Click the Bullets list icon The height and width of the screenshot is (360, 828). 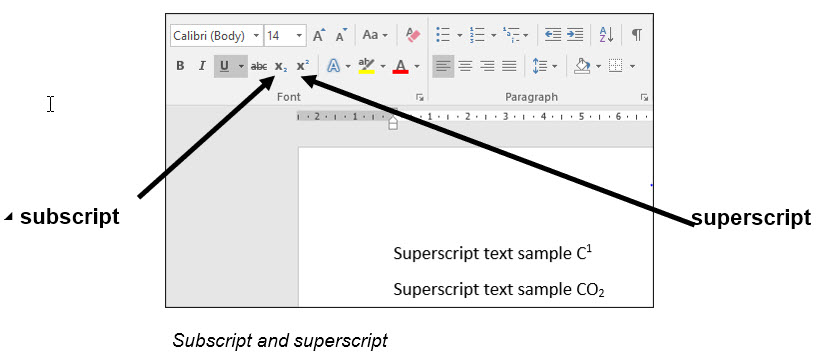coord(443,35)
